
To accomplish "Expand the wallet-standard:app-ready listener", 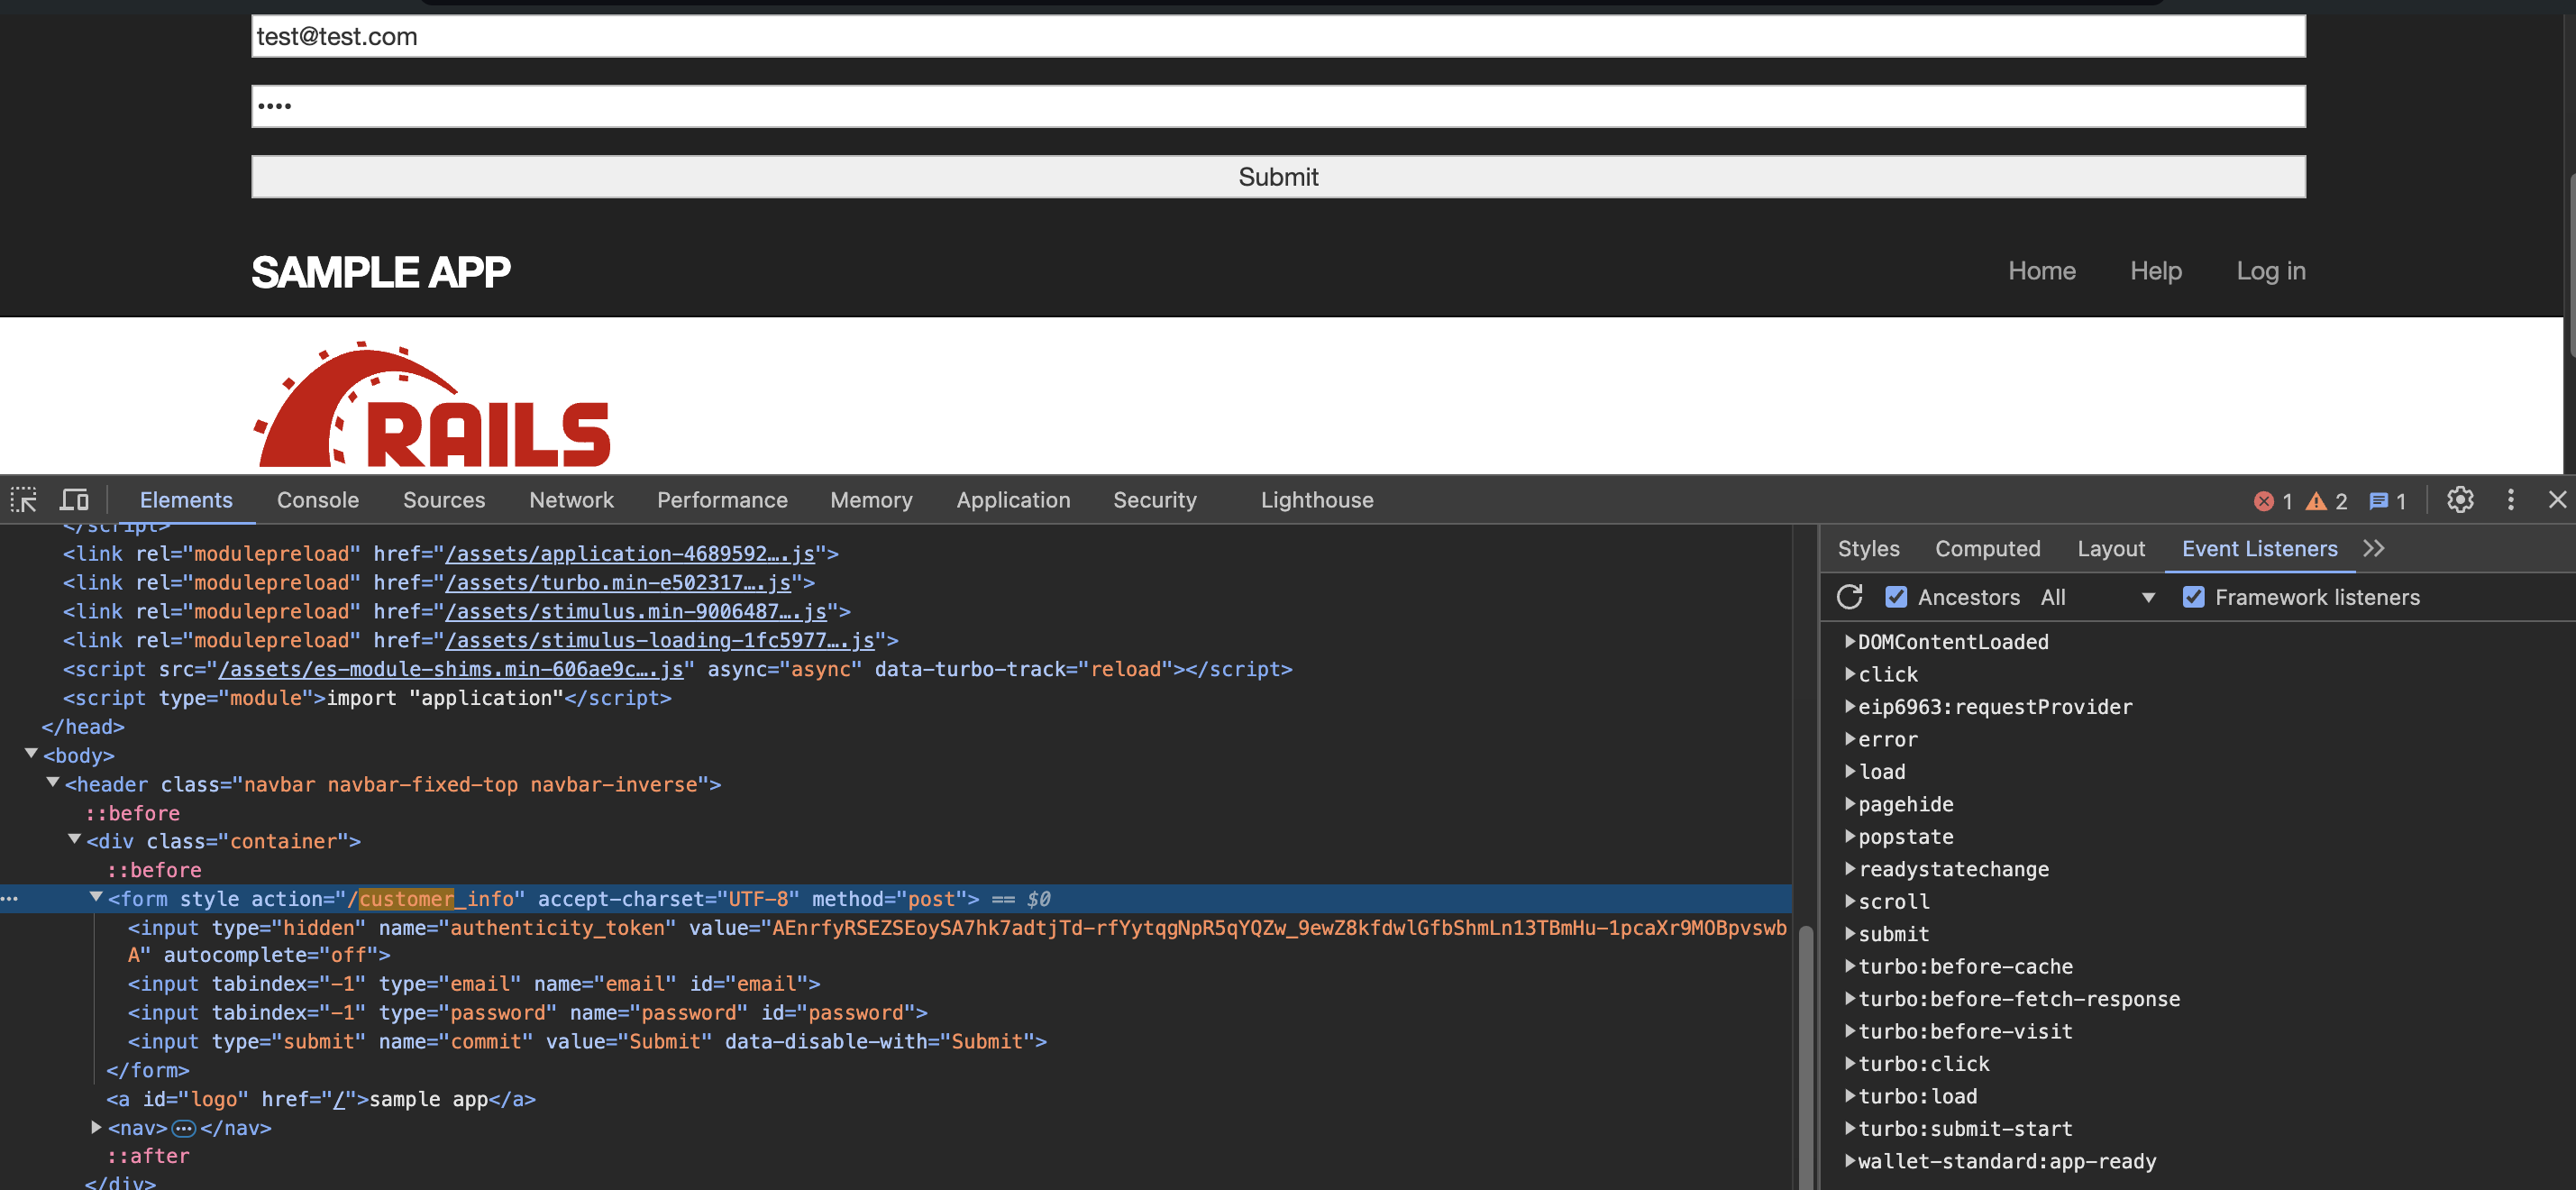I will (1850, 1161).
